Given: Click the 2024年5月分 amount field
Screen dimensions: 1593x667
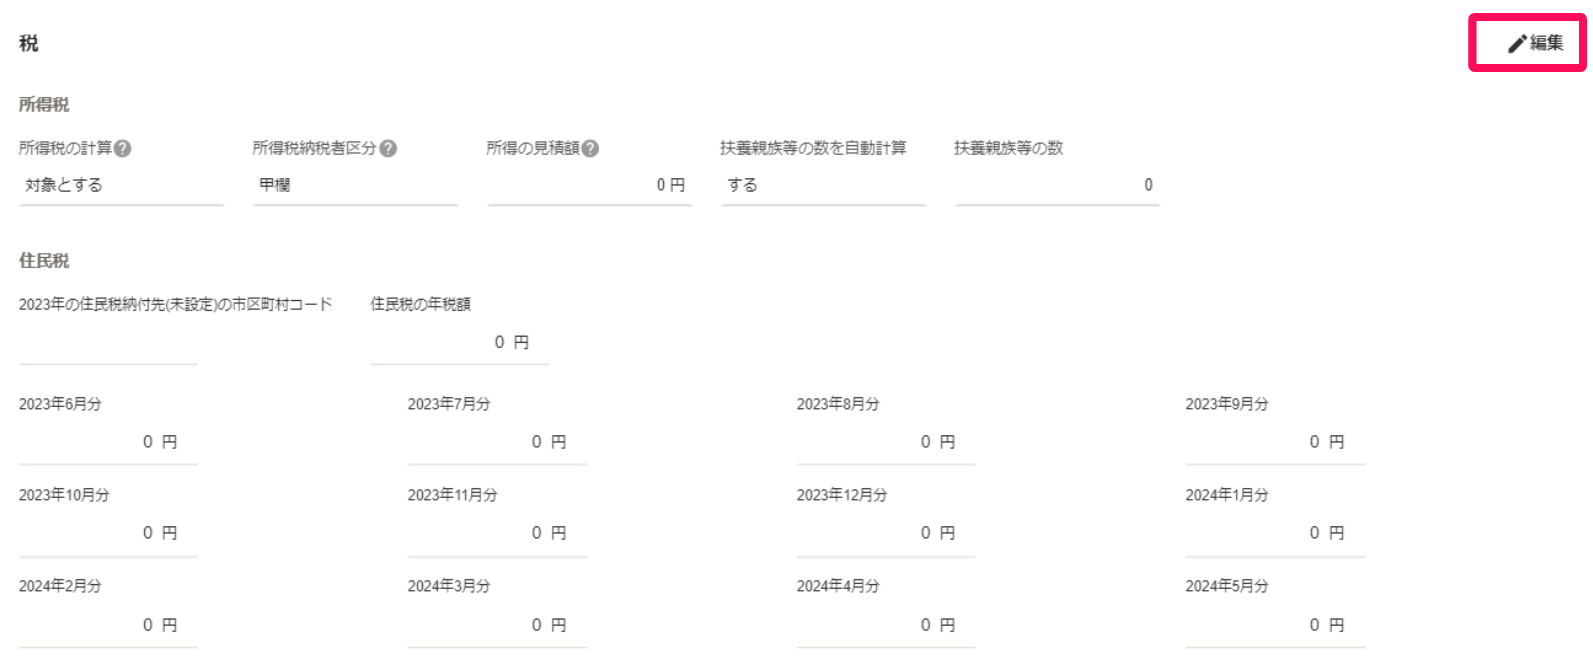Looking at the screenshot, I should [x=1275, y=626].
